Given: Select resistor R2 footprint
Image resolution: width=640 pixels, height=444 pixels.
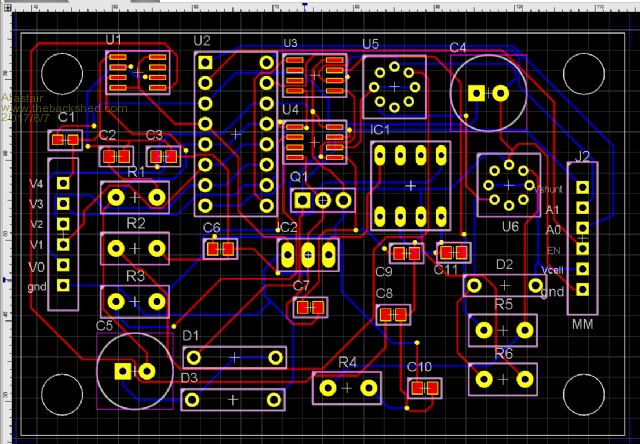Looking at the screenshot, I should tap(135, 248).
